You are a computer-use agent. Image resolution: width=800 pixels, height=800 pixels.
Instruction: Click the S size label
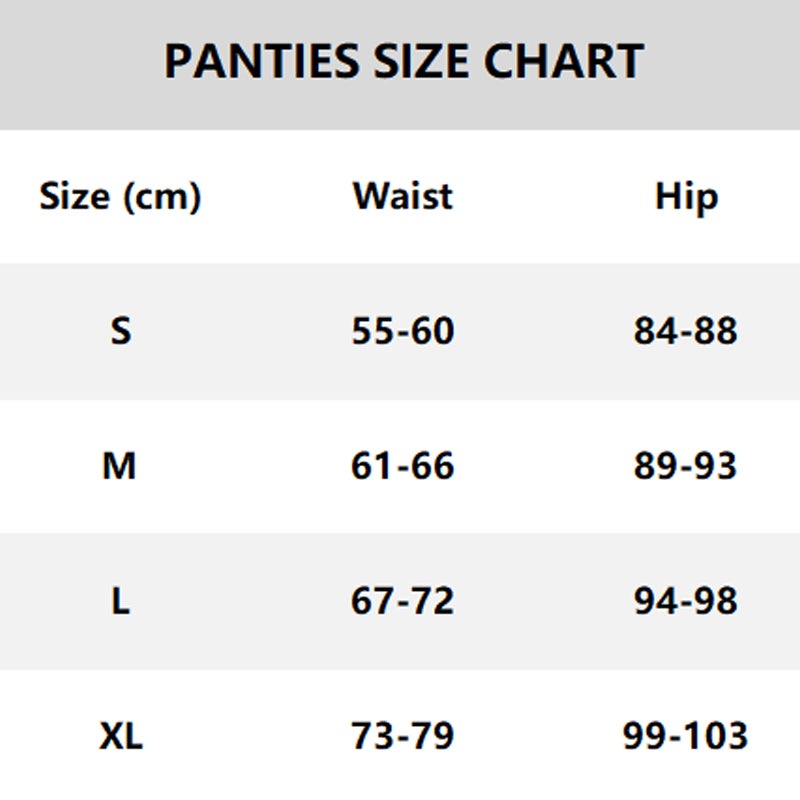(x=120, y=330)
